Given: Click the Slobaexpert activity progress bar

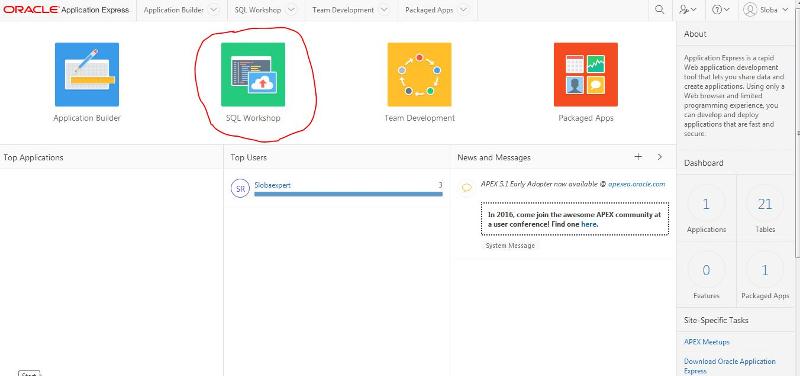Looking at the screenshot, I should (x=348, y=194).
